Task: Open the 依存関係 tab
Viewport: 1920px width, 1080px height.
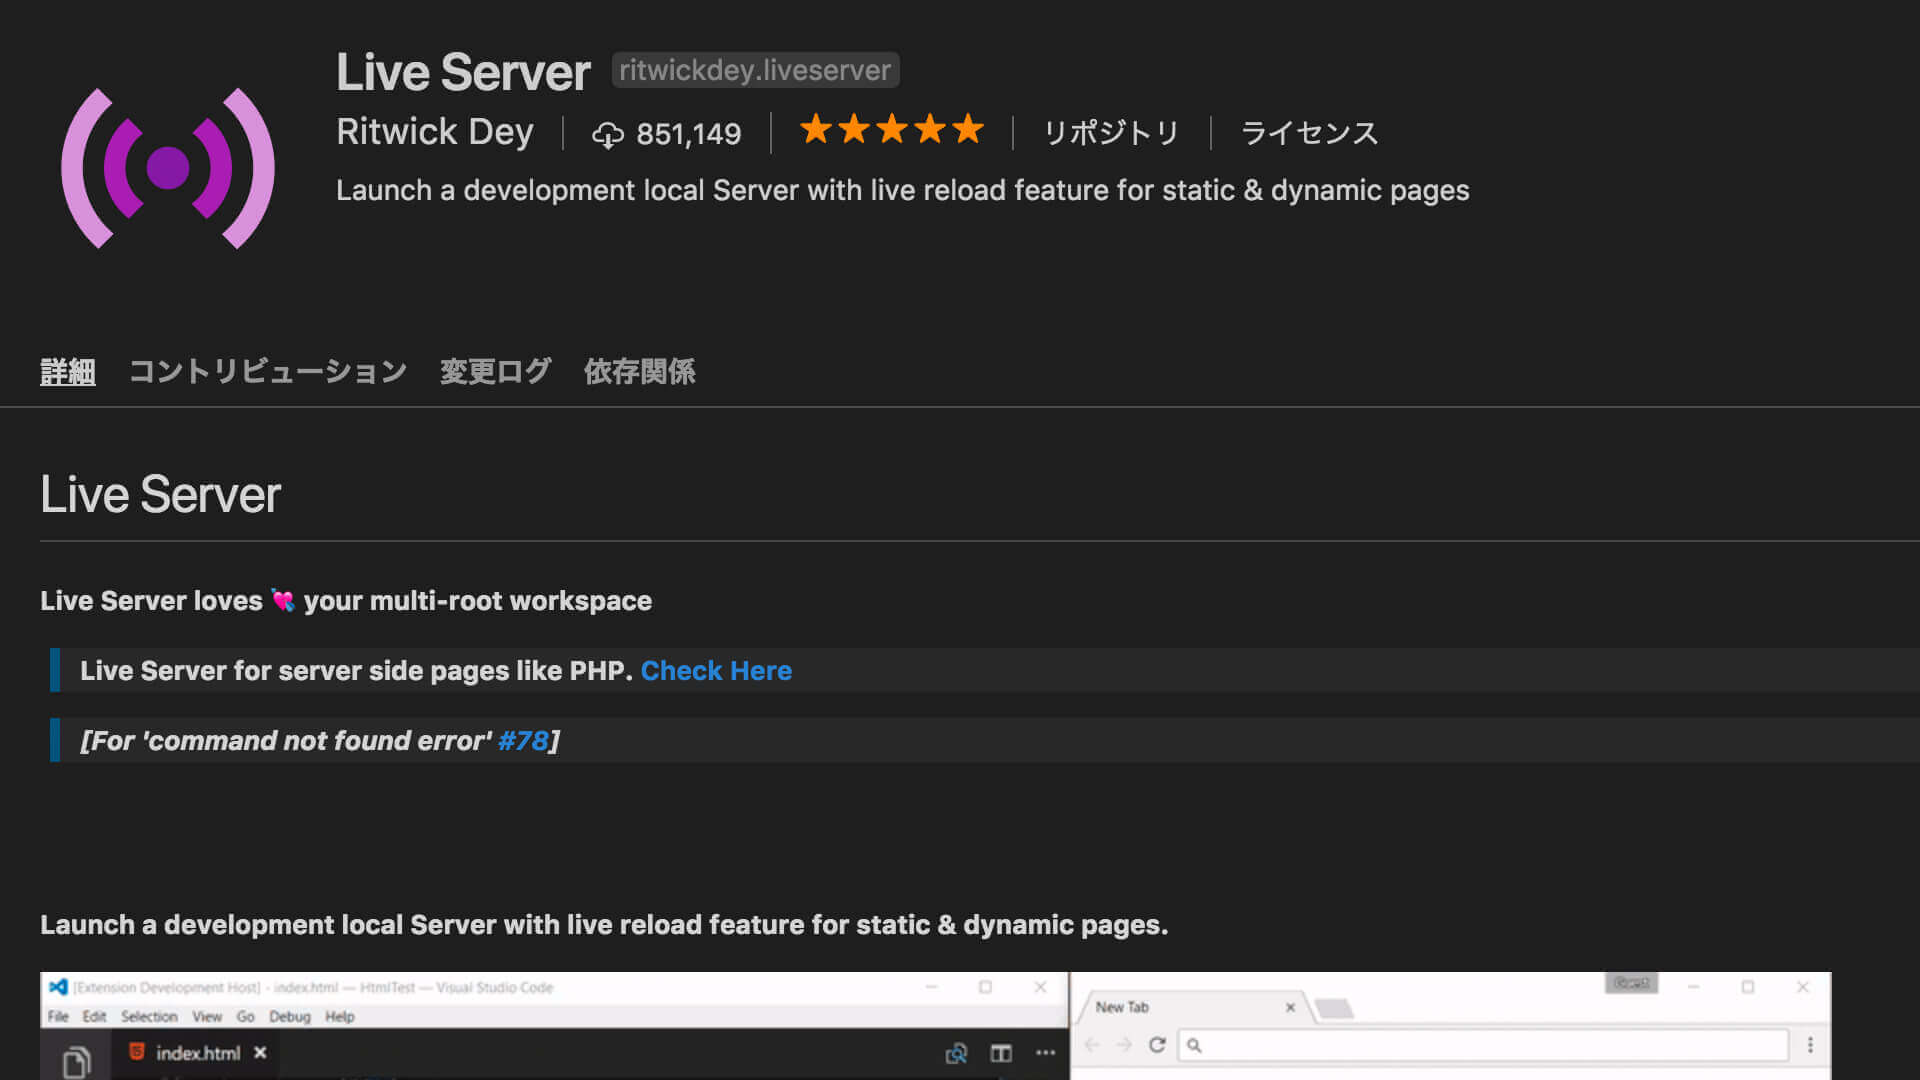Action: pos(639,371)
